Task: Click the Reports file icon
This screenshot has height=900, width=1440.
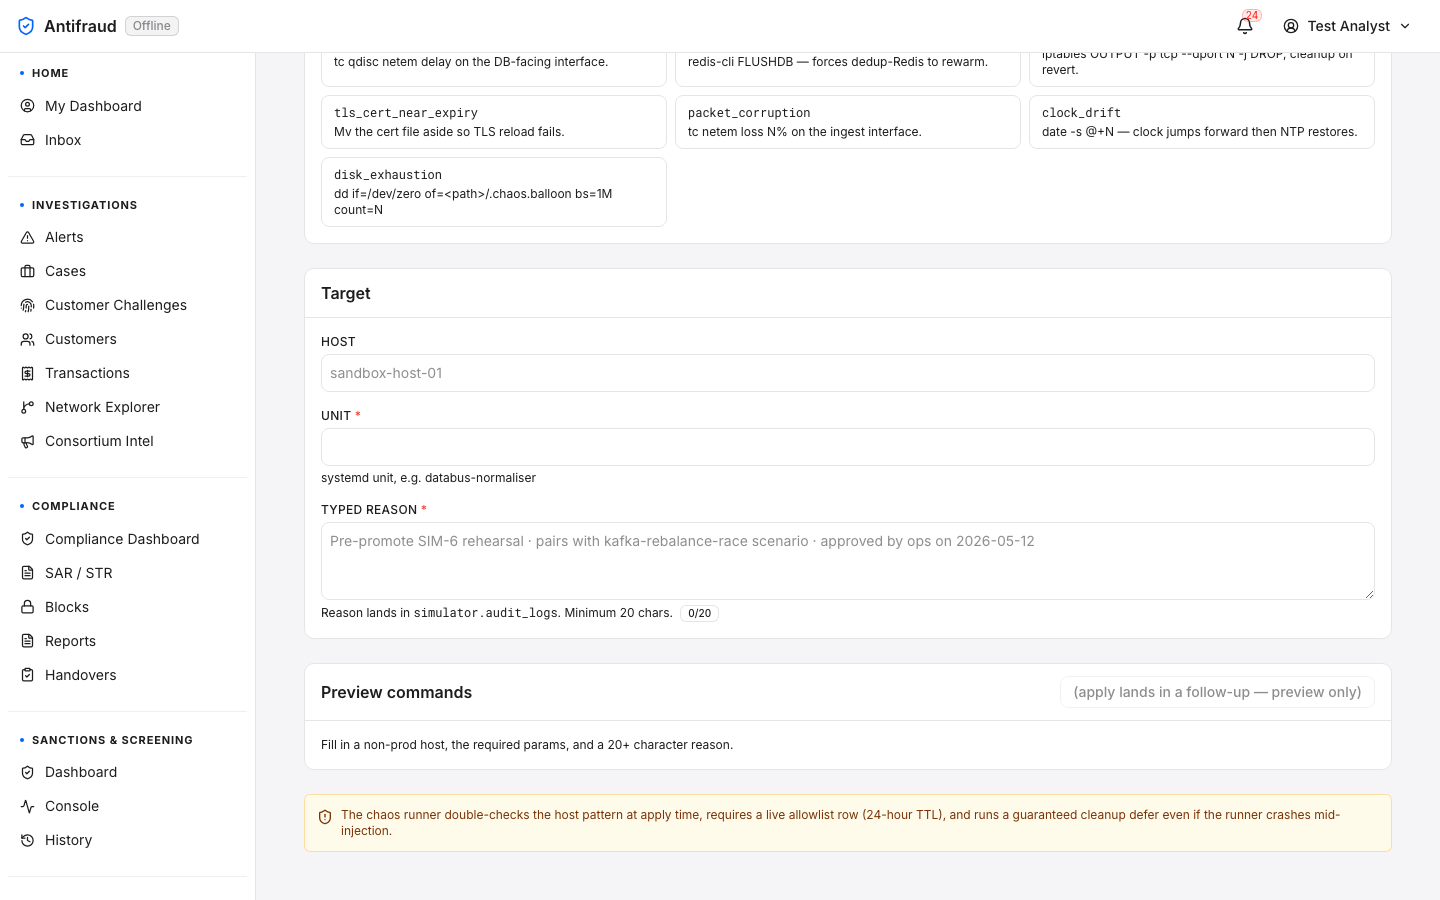Action: point(28,641)
